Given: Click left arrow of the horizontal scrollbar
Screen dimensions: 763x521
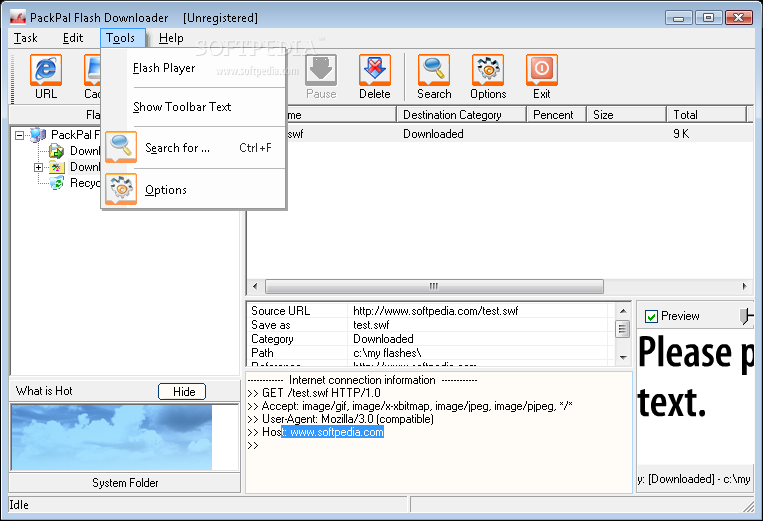Looking at the screenshot, I should pos(255,286).
